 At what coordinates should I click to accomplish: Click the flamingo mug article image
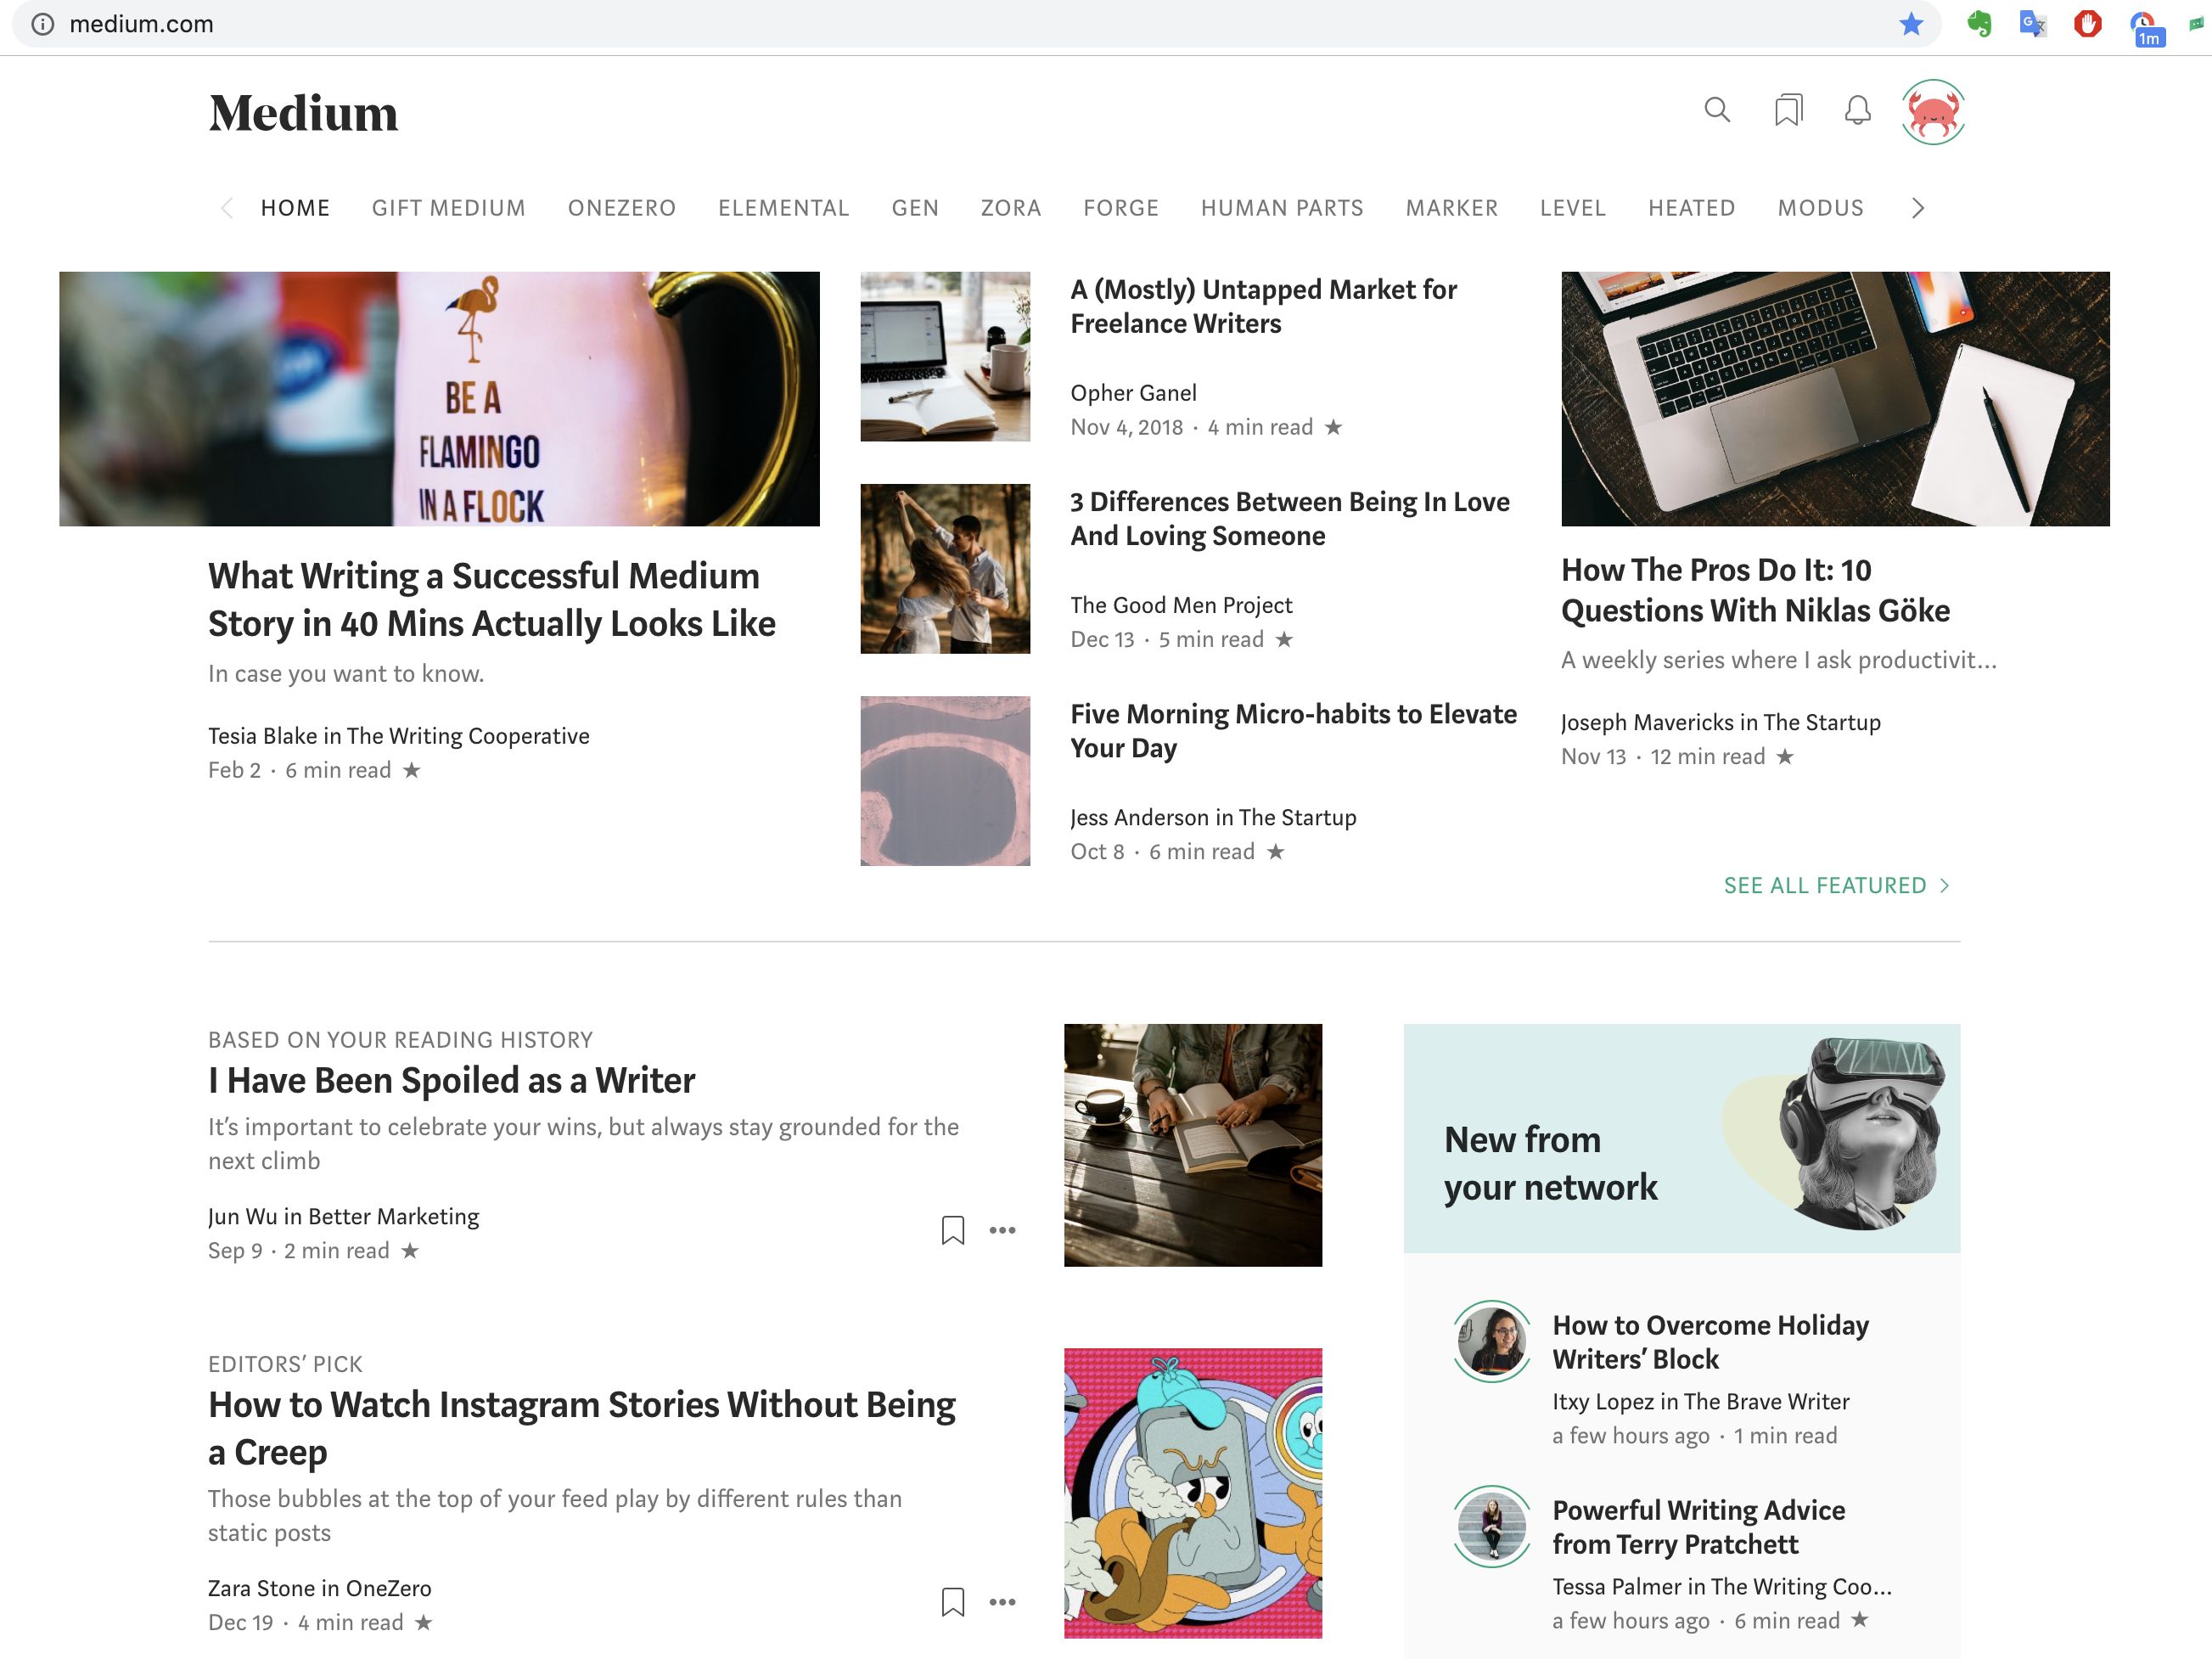pos(439,398)
